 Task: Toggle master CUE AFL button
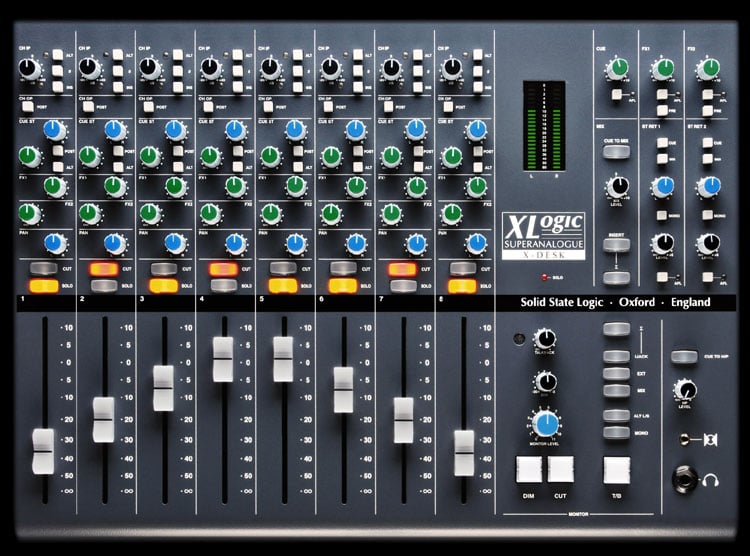pos(617,94)
